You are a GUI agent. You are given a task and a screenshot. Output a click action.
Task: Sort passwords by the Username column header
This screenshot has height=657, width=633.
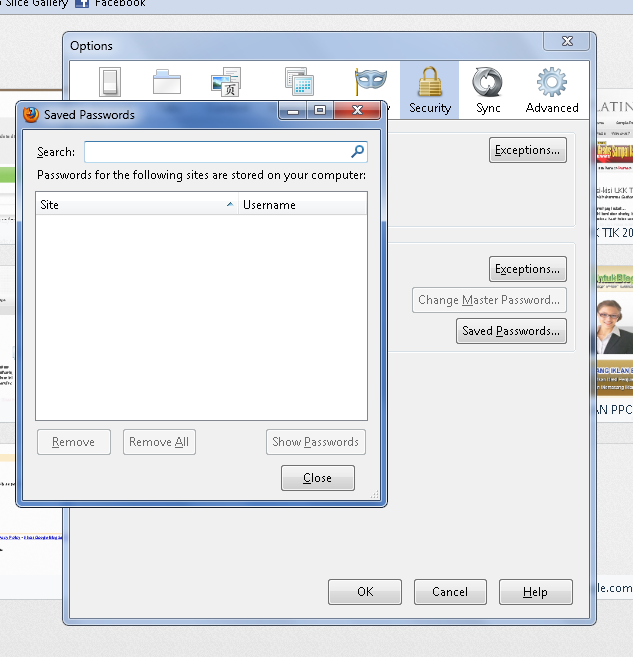(x=302, y=204)
